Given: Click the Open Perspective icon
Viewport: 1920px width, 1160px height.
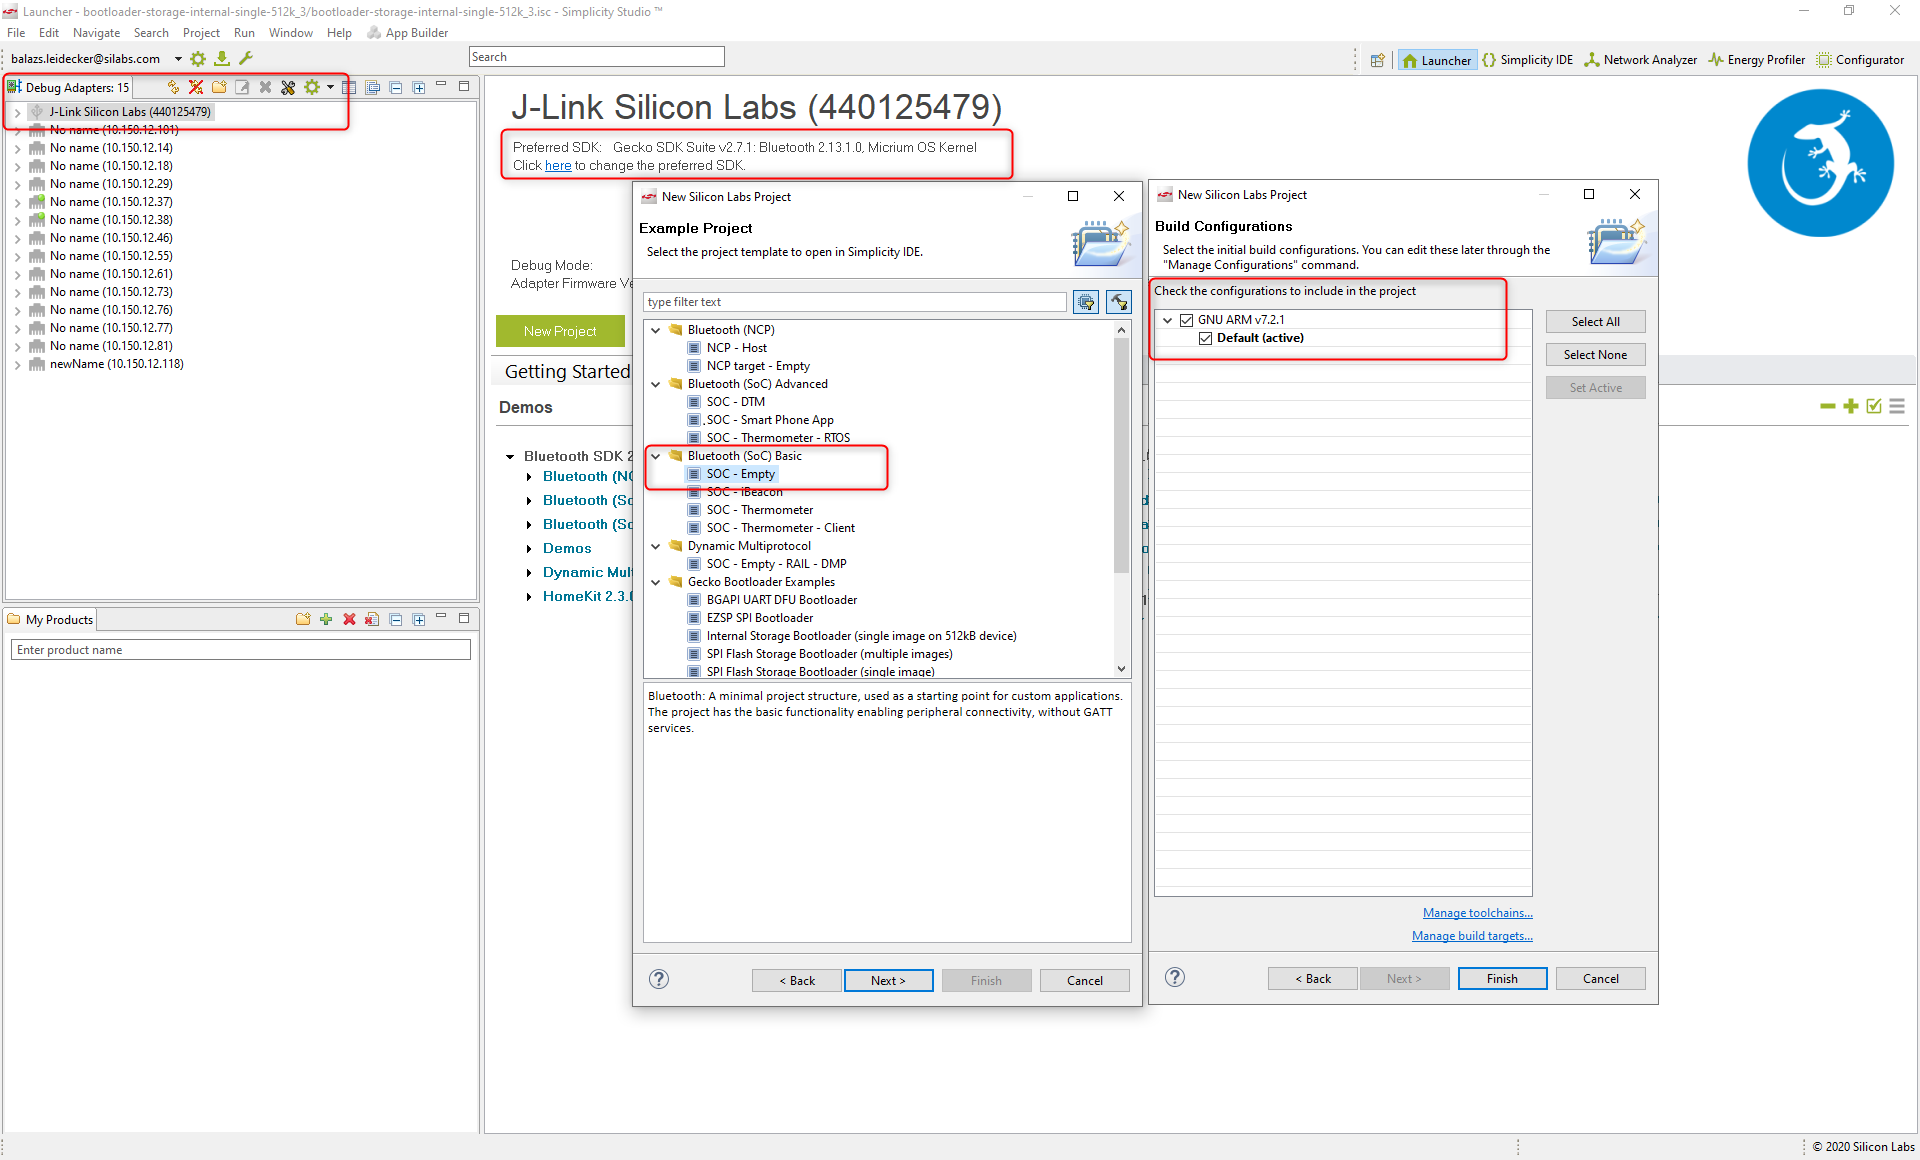Looking at the screenshot, I should pos(1377,60).
